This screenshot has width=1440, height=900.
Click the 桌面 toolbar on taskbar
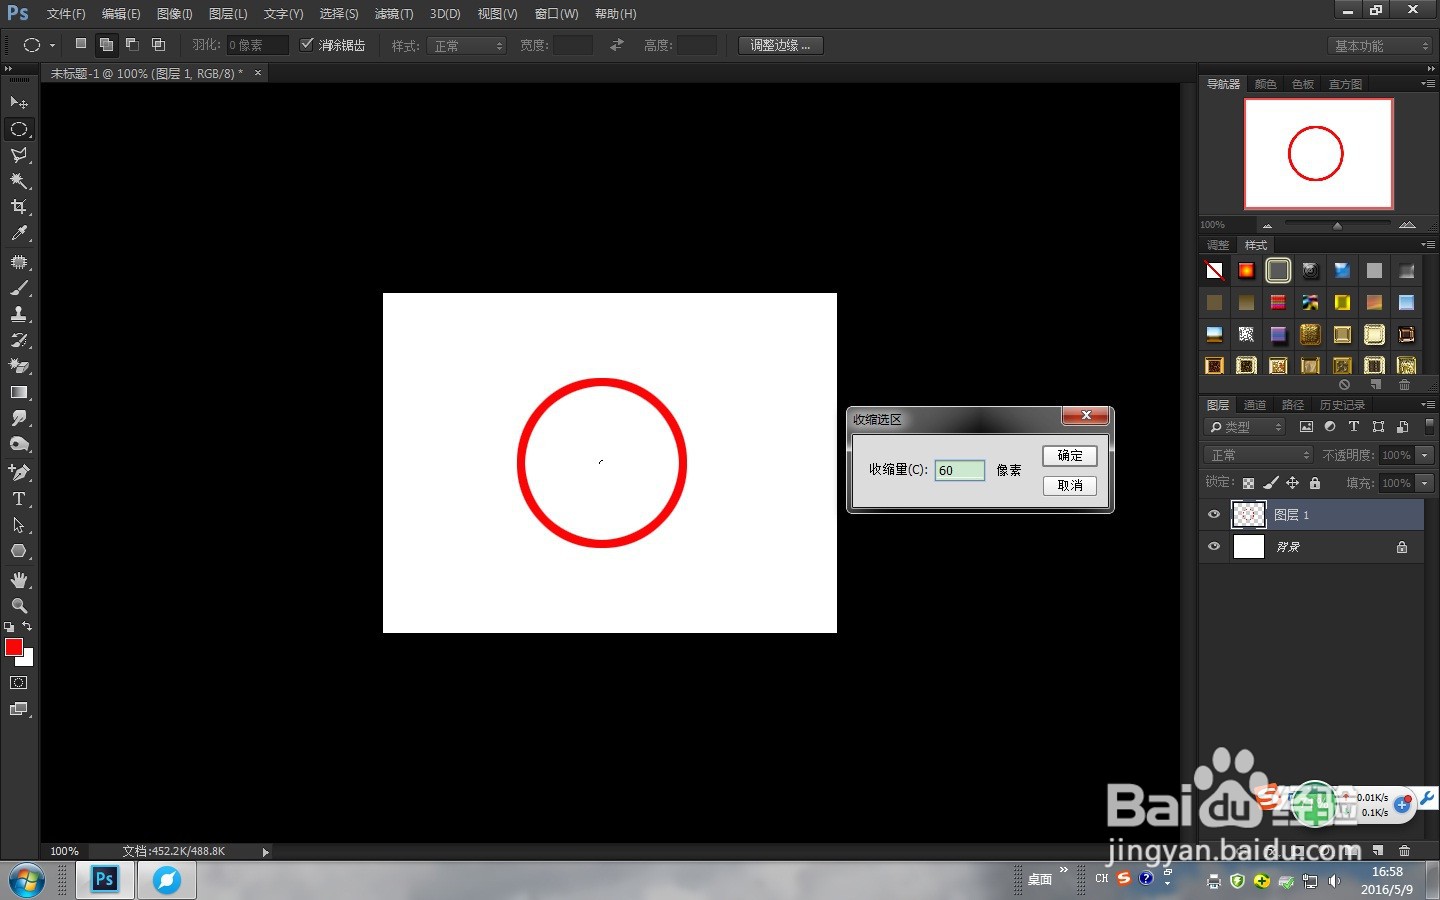pos(1040,879)
